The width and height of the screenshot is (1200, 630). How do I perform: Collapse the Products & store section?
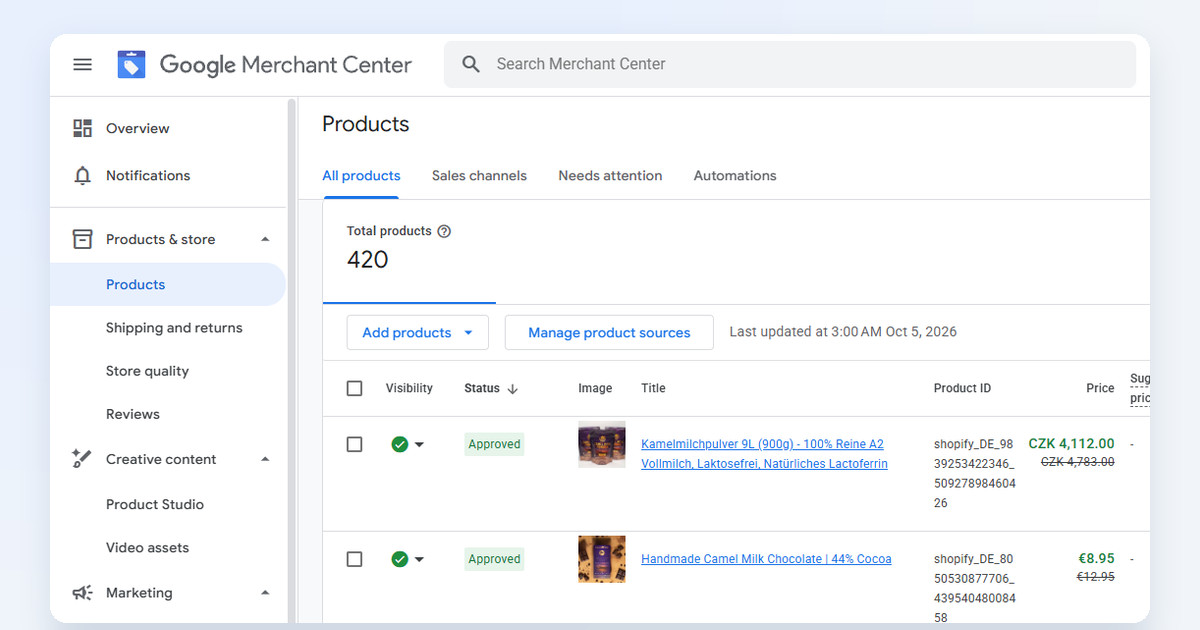[265, 239]
